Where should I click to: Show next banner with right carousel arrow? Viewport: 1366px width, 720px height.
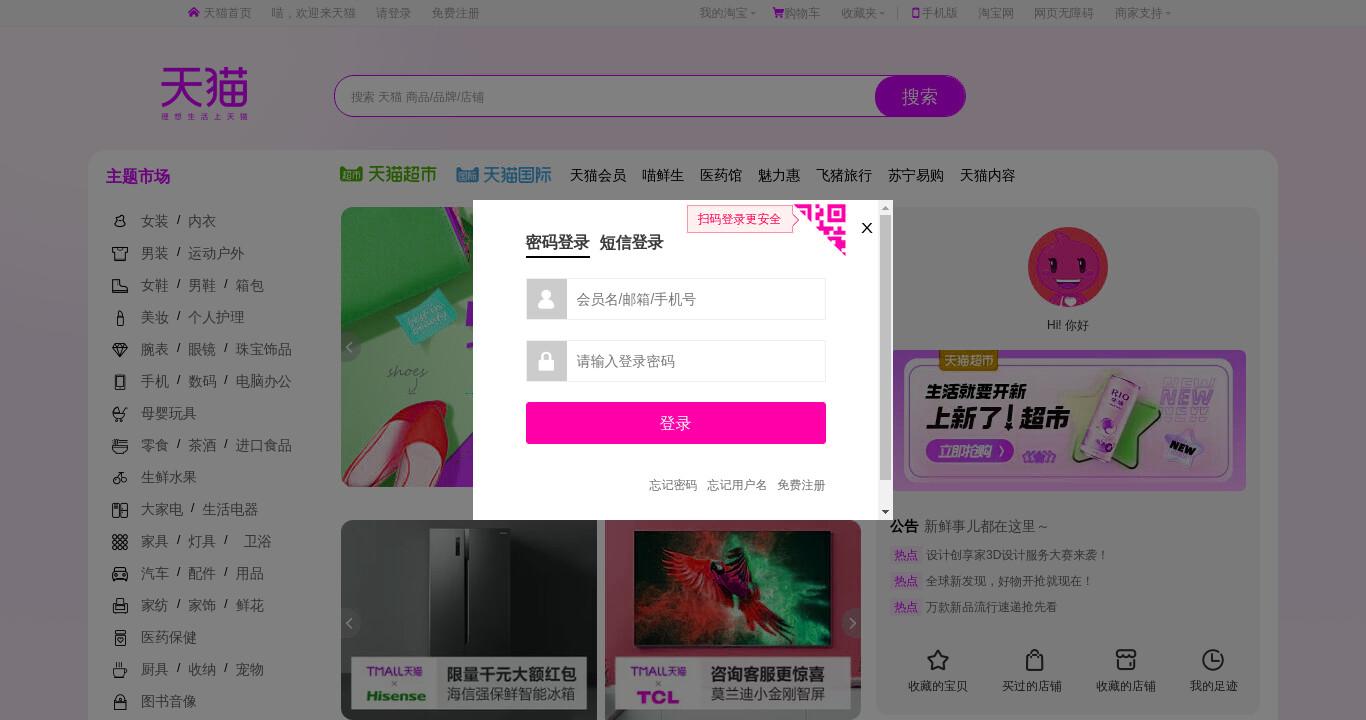point(852,623)
